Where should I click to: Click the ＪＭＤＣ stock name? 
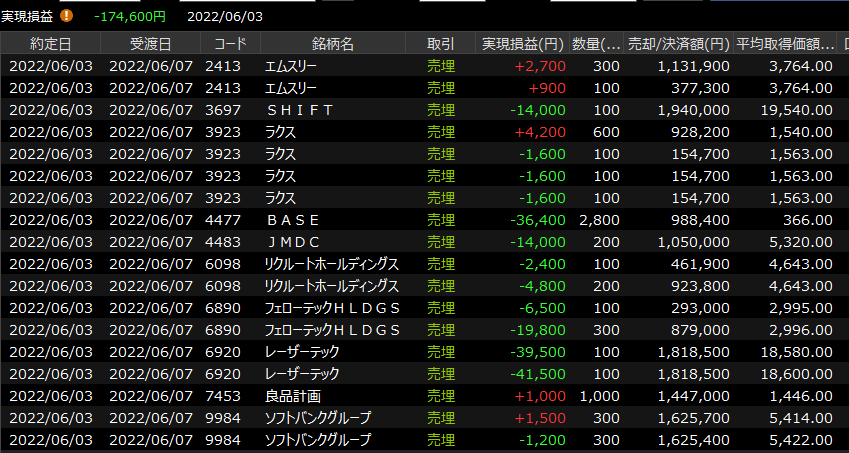(x=292, y=242)
